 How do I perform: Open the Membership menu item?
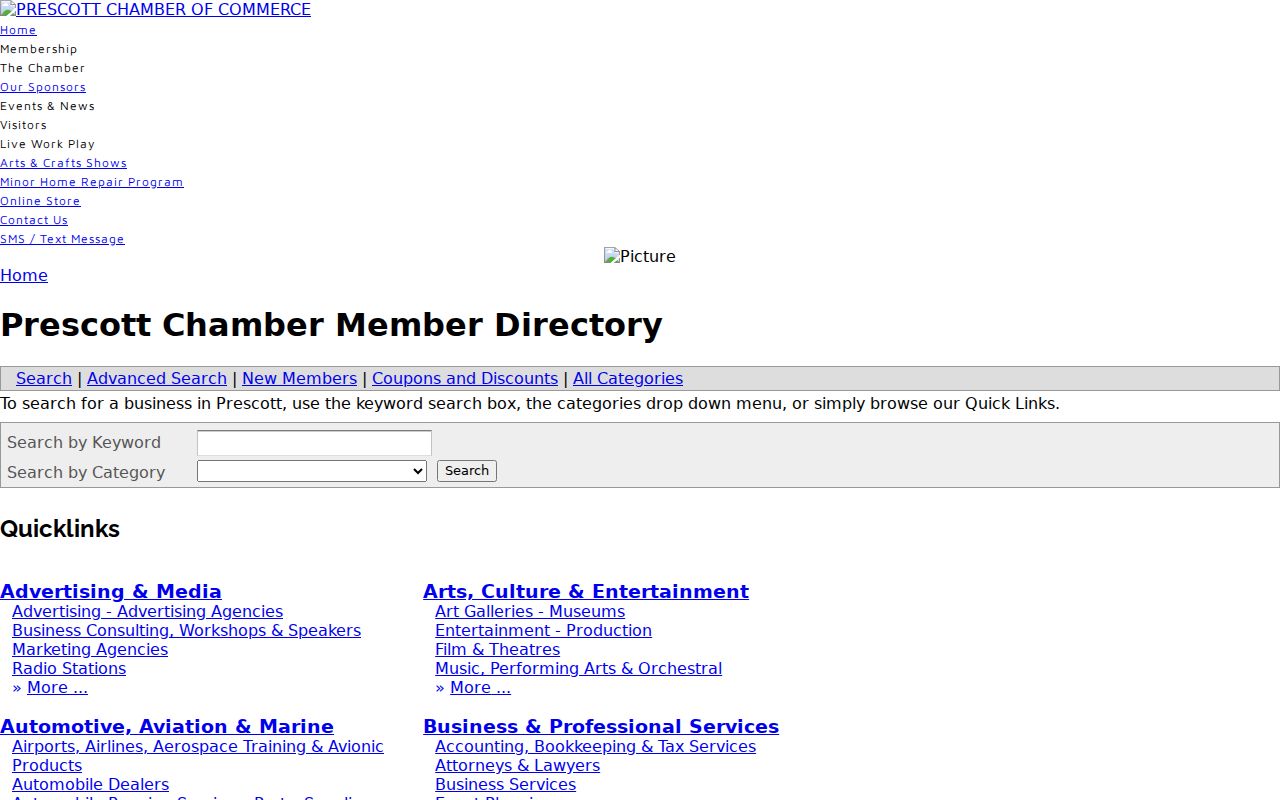click(x=38, y=49)
